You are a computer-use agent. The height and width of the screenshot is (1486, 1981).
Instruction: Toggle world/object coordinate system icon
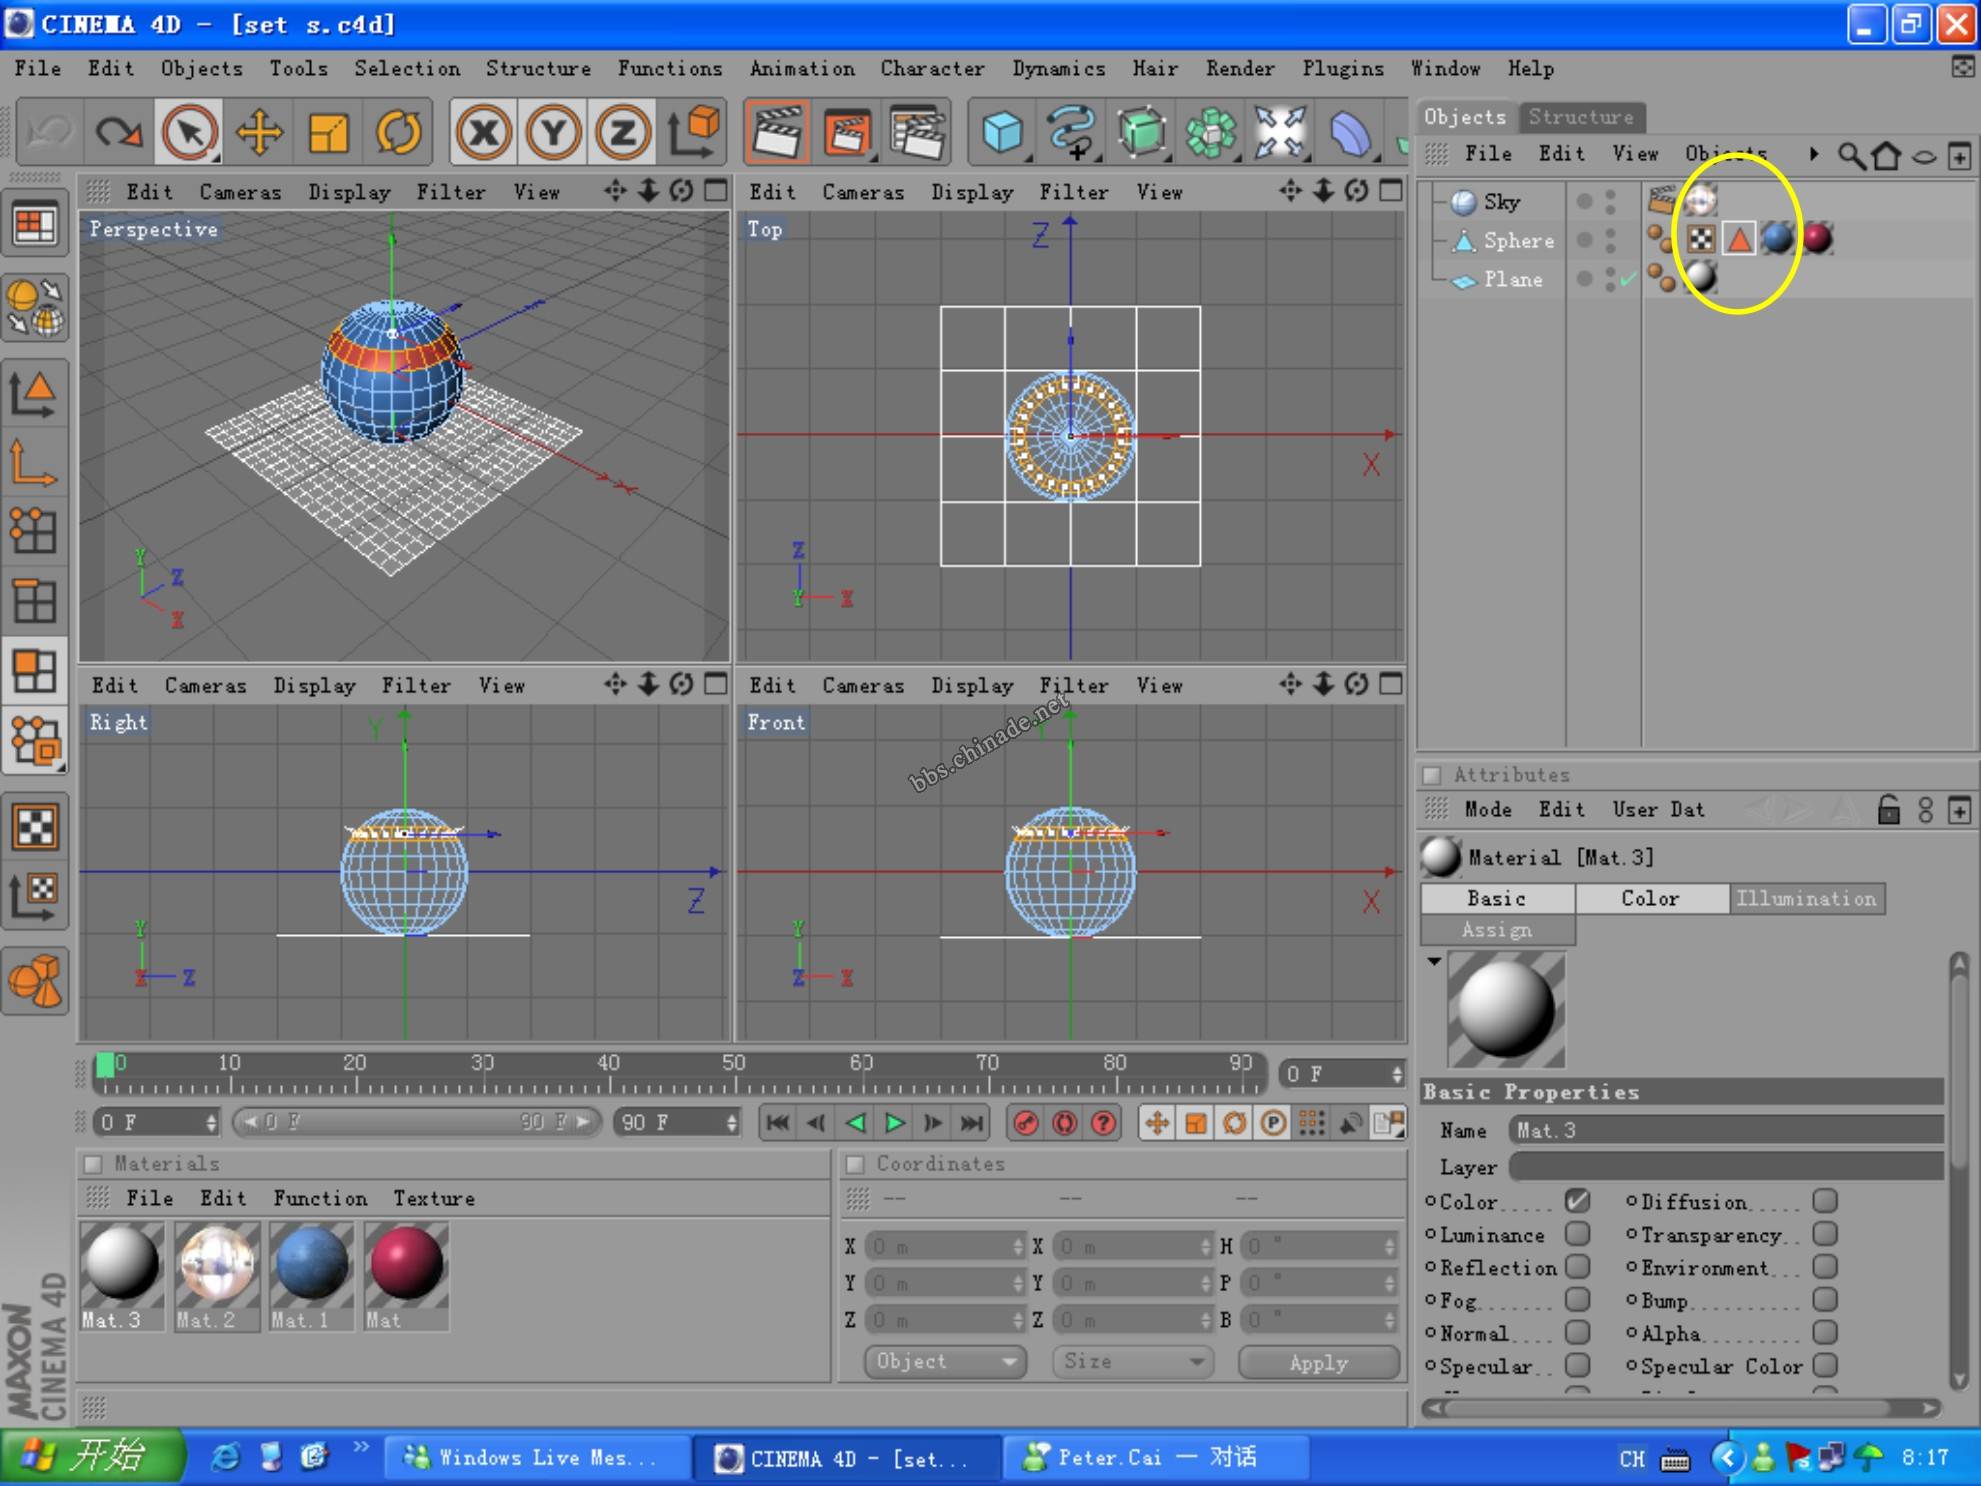693,132
